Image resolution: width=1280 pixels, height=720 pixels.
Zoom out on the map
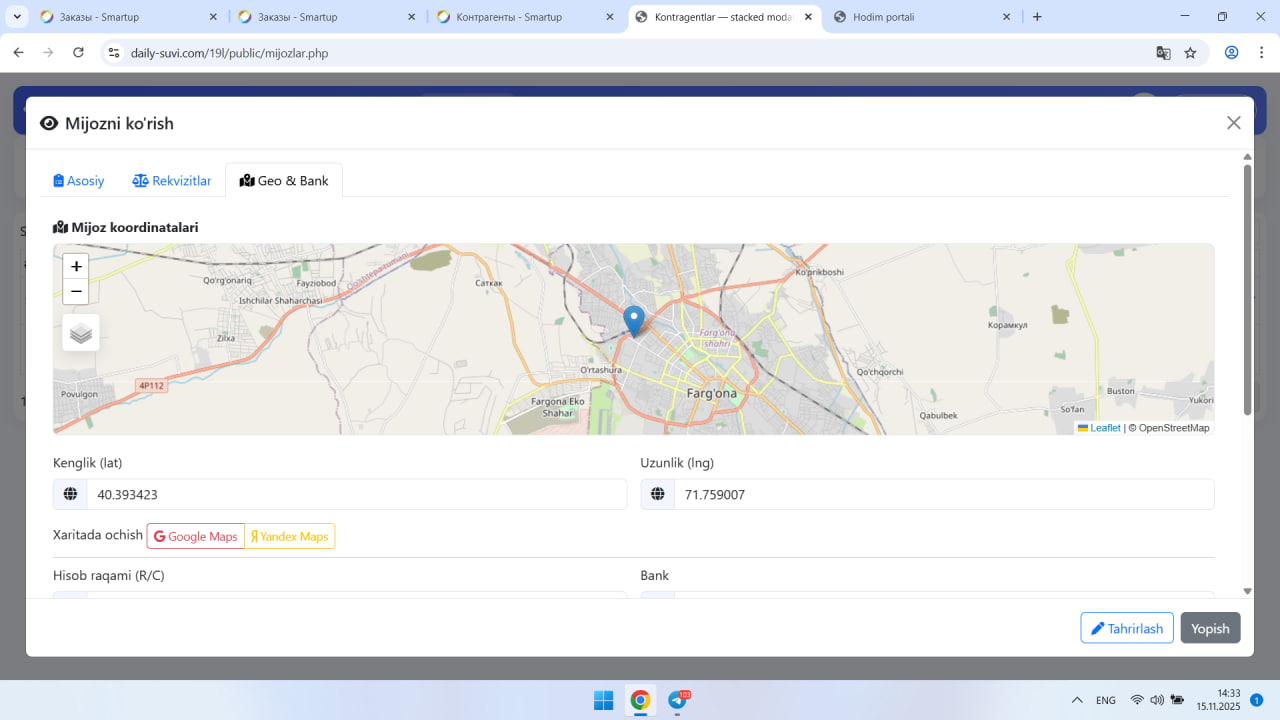click(76, 292)
